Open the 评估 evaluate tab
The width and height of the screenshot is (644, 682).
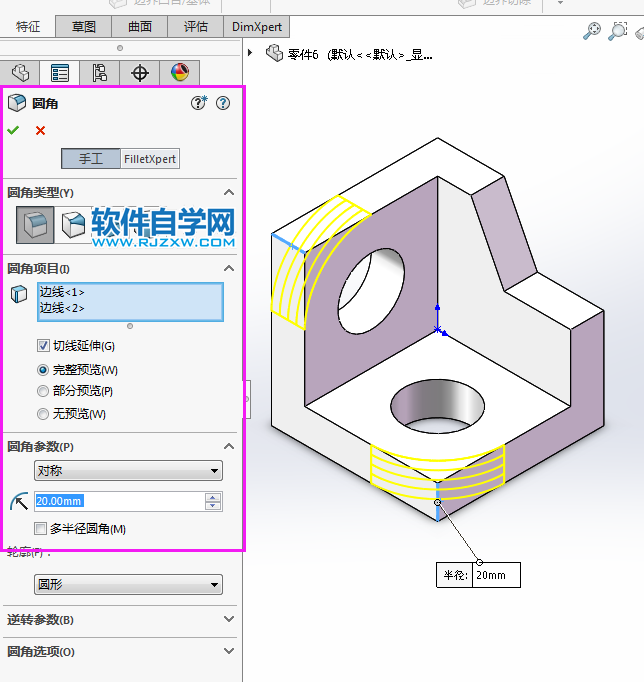pos(195,27)
